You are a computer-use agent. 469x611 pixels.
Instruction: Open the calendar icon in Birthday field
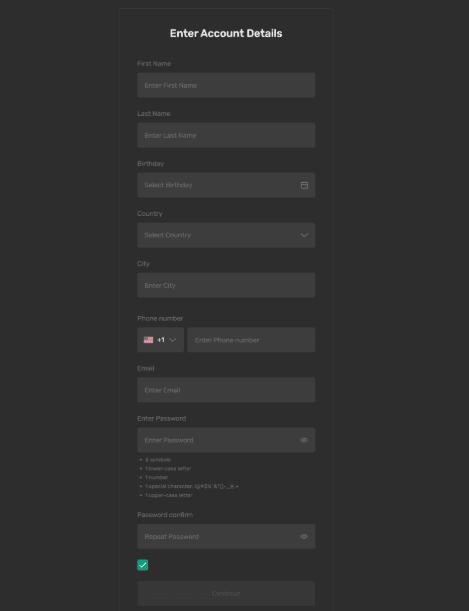tap(304, 185)
